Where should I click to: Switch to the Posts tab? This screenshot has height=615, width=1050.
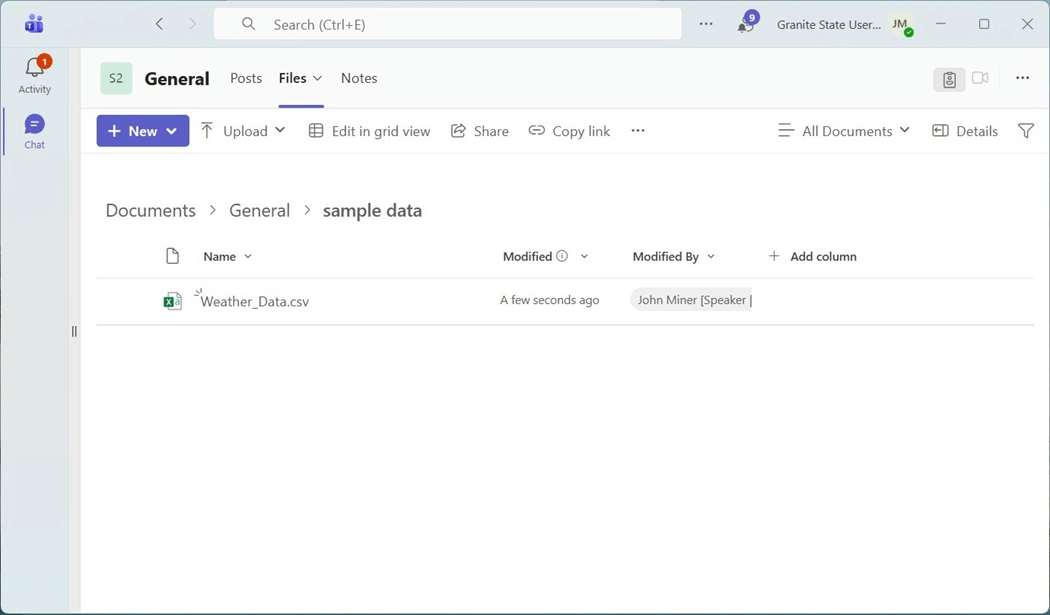click(246, 78)
